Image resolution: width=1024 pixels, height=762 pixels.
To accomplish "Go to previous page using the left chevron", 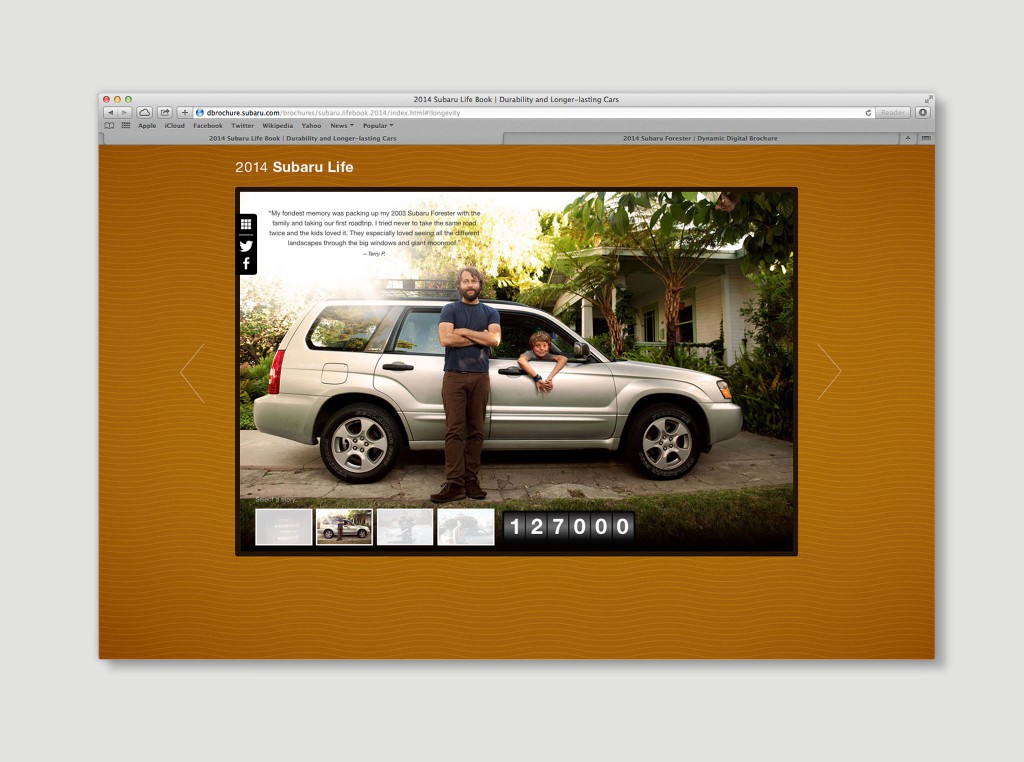I will point(192,373).
